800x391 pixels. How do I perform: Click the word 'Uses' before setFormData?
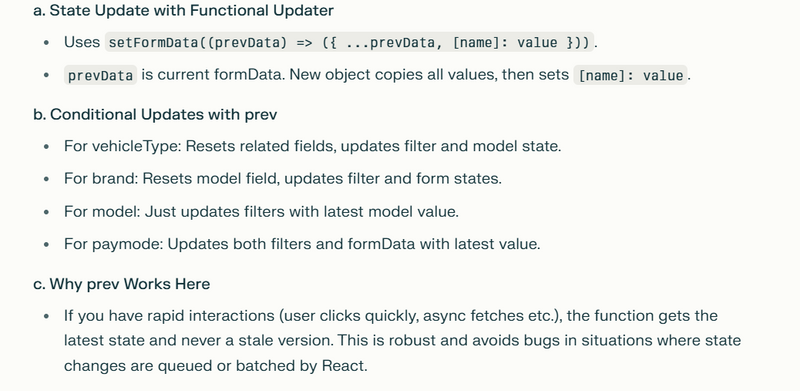tap(82, 42)
